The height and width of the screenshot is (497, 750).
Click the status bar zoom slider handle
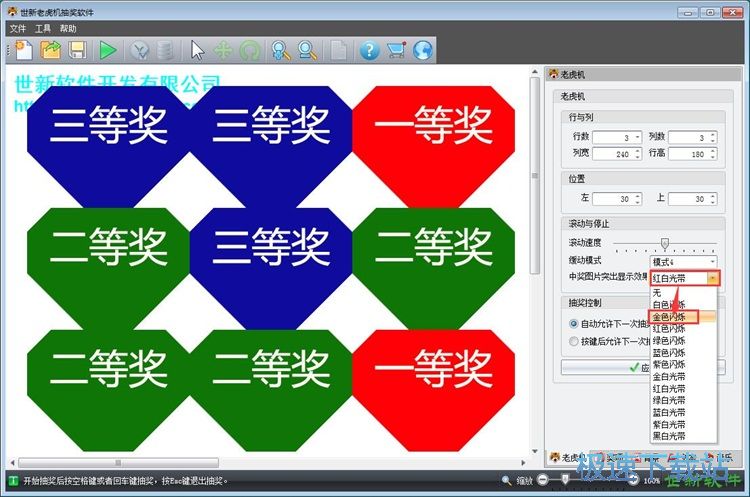[x=565, y=479]
